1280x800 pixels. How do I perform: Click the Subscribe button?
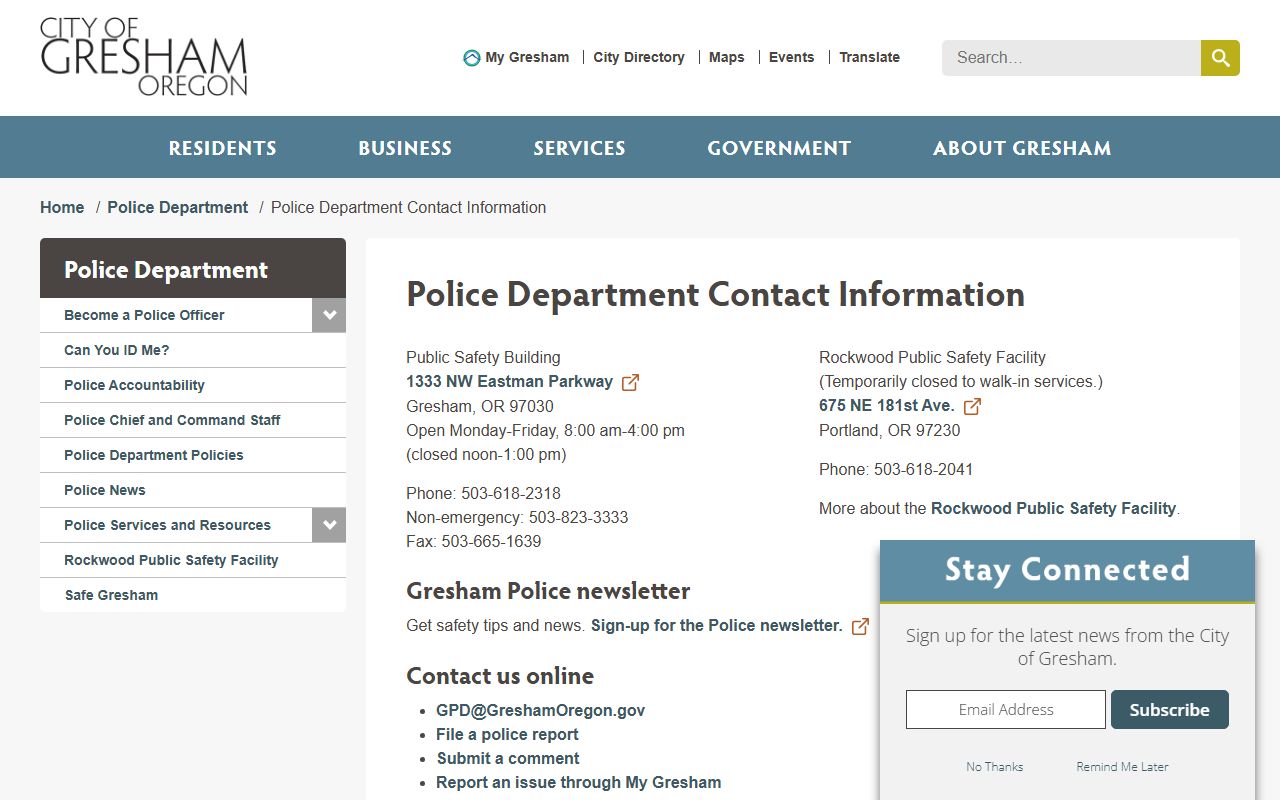1170,710
